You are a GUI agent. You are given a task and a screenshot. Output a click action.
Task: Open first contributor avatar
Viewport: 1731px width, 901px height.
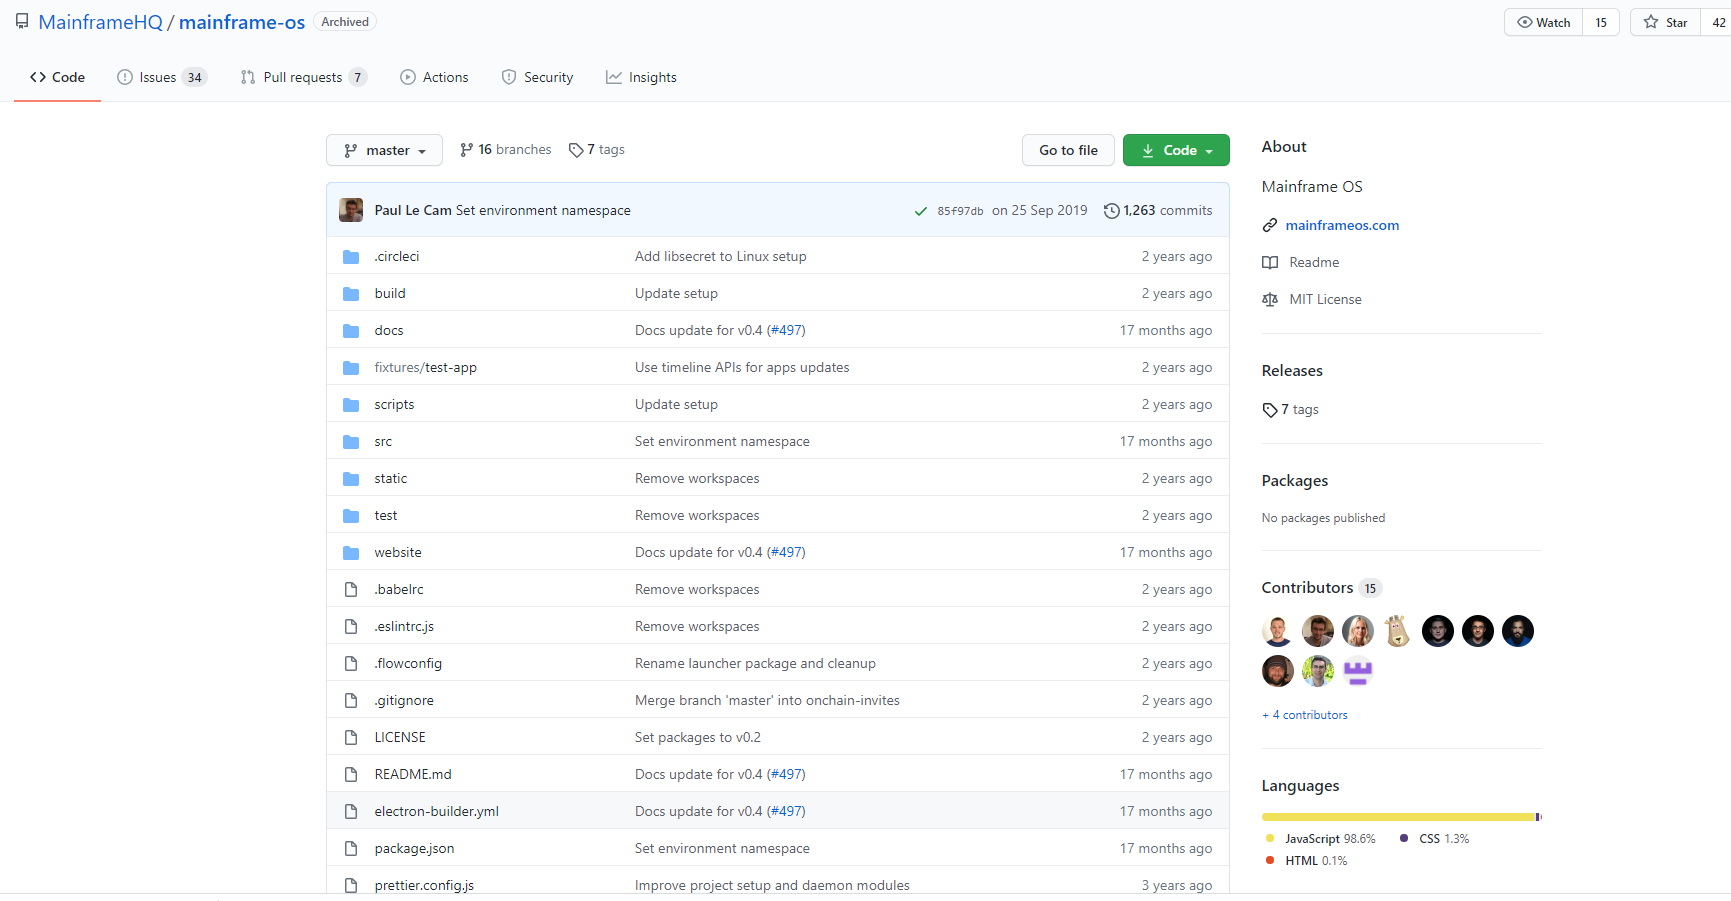(x=1278, y=631)
